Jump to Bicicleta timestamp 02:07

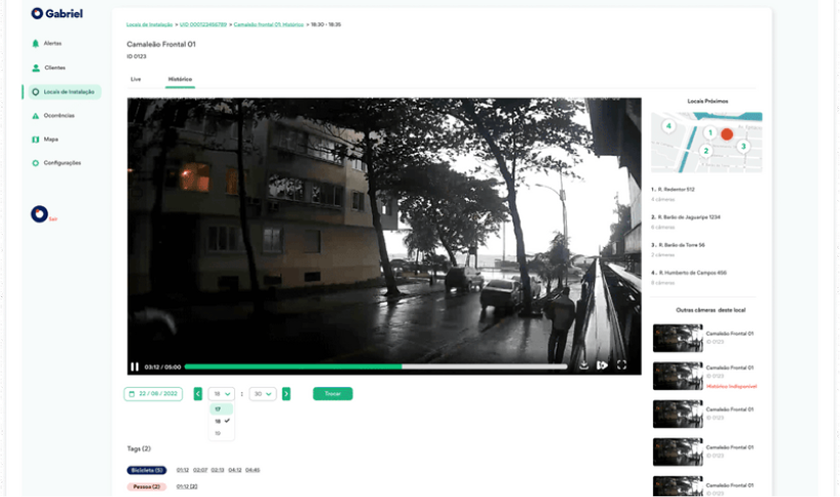(200, 470)
